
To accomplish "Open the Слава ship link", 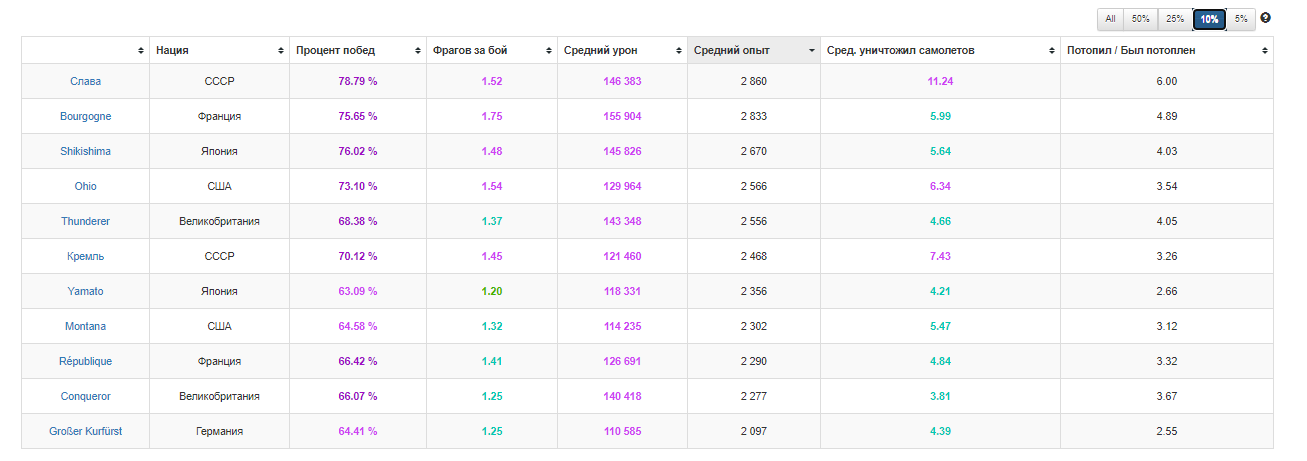I will (x=85, y=81).
